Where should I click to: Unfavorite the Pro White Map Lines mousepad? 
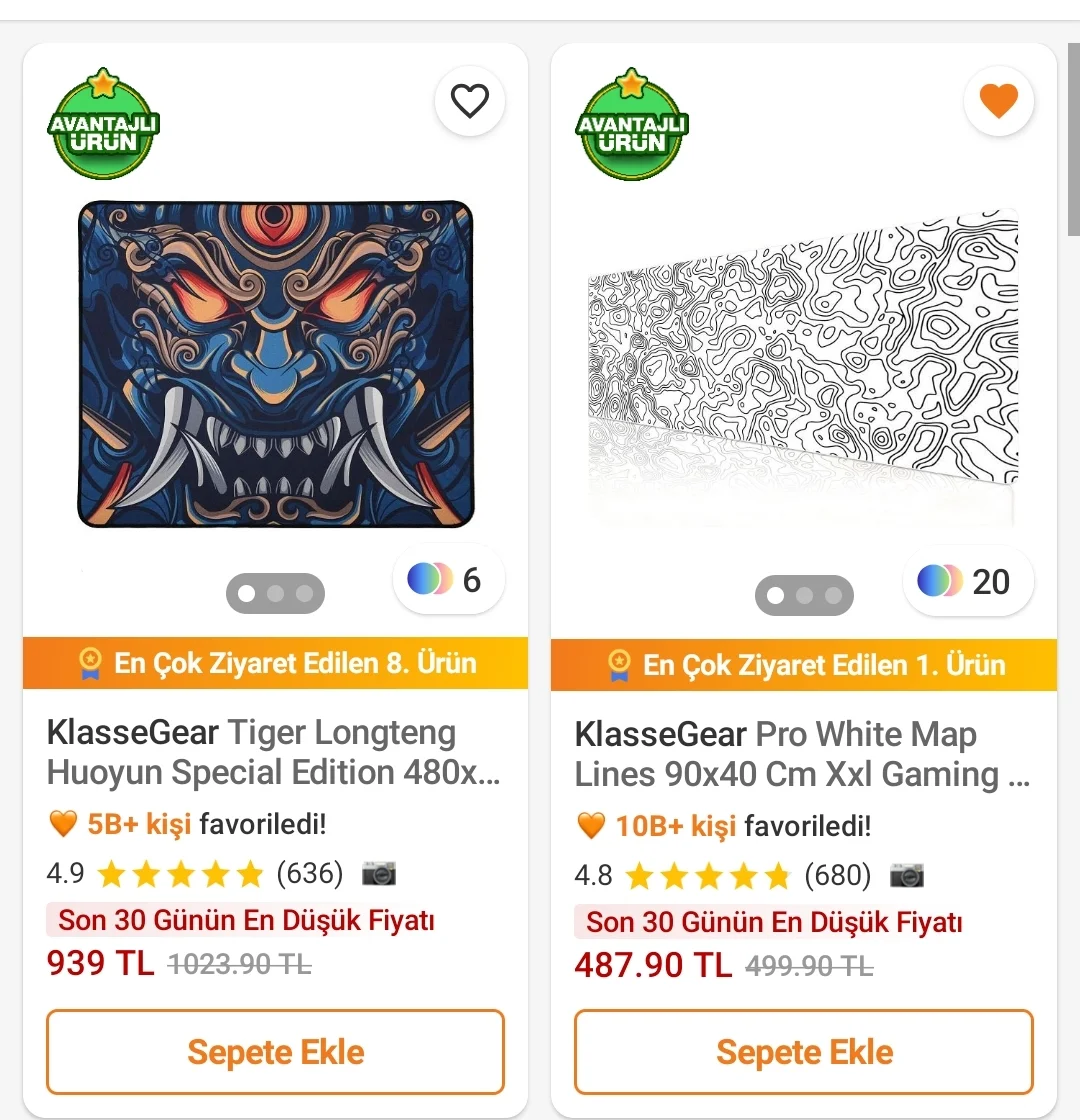click(x=998, y=101)
